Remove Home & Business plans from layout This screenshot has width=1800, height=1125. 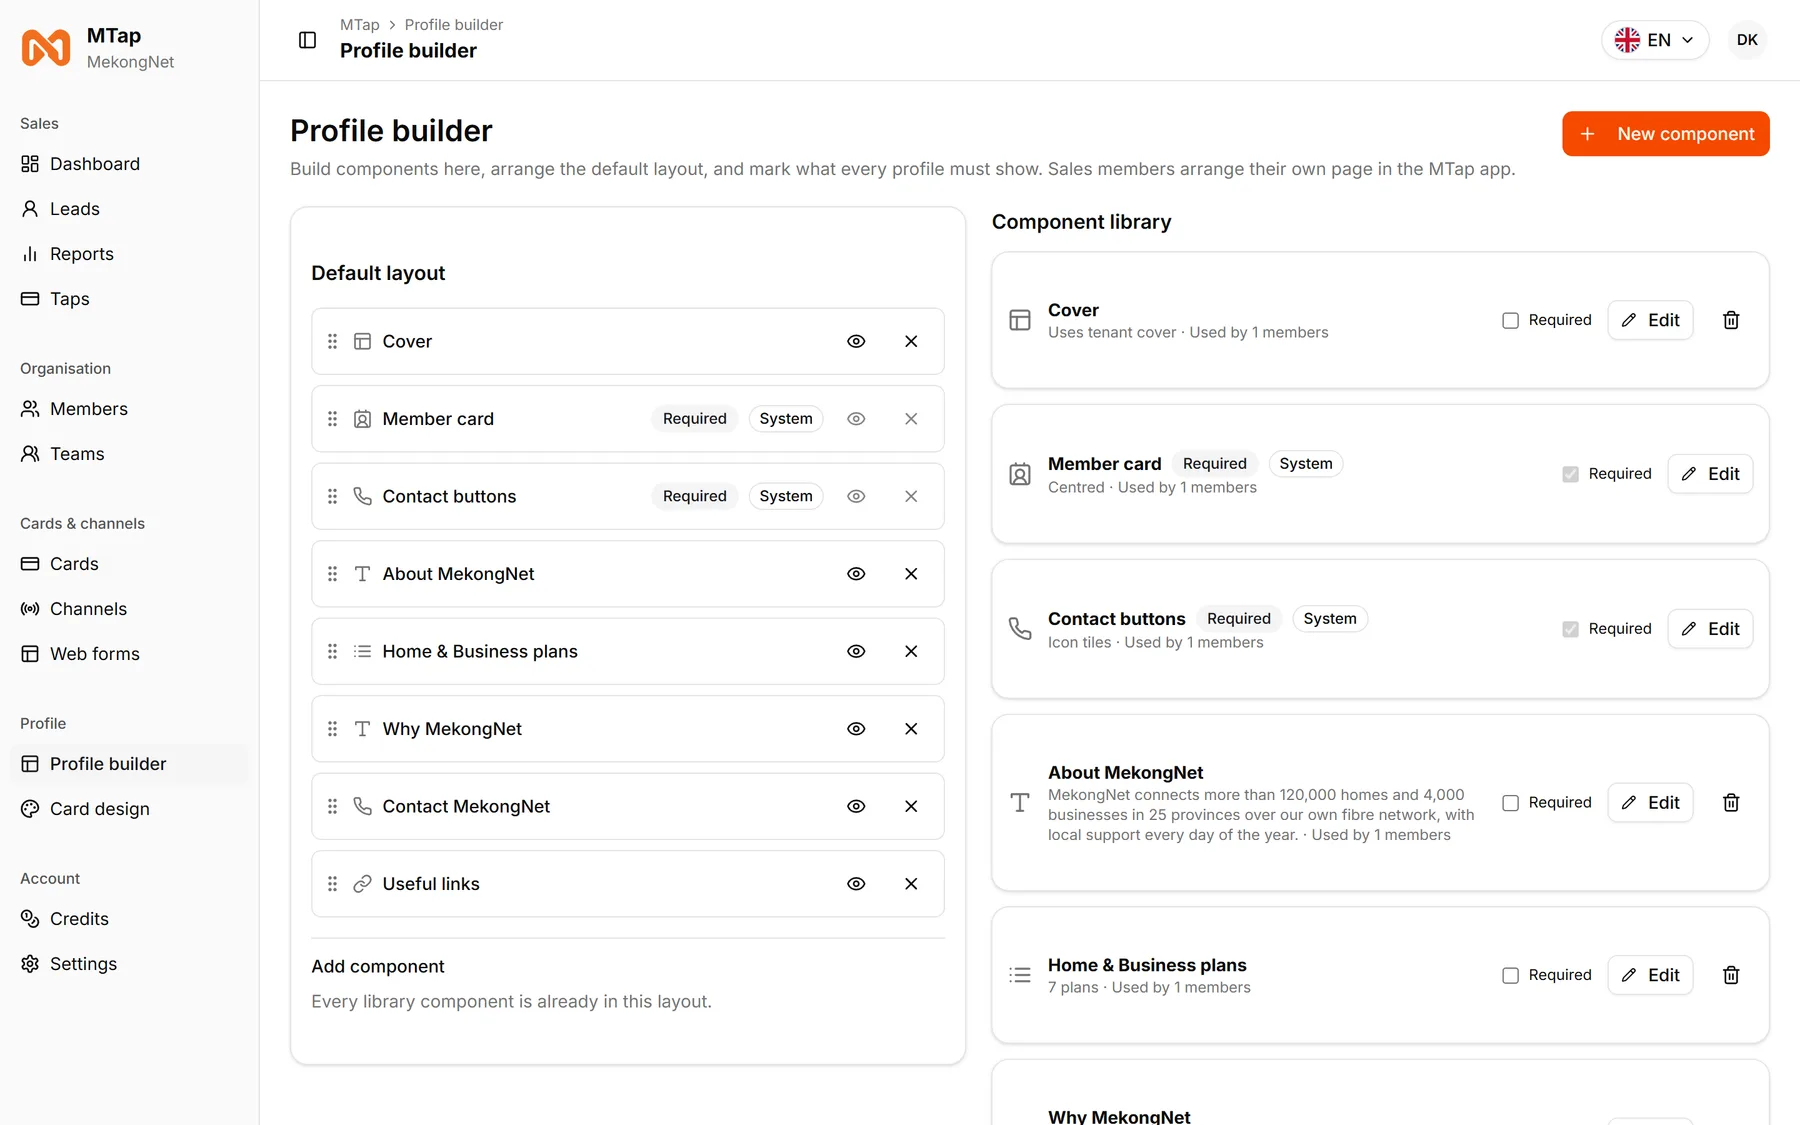[x=911, y=651]
